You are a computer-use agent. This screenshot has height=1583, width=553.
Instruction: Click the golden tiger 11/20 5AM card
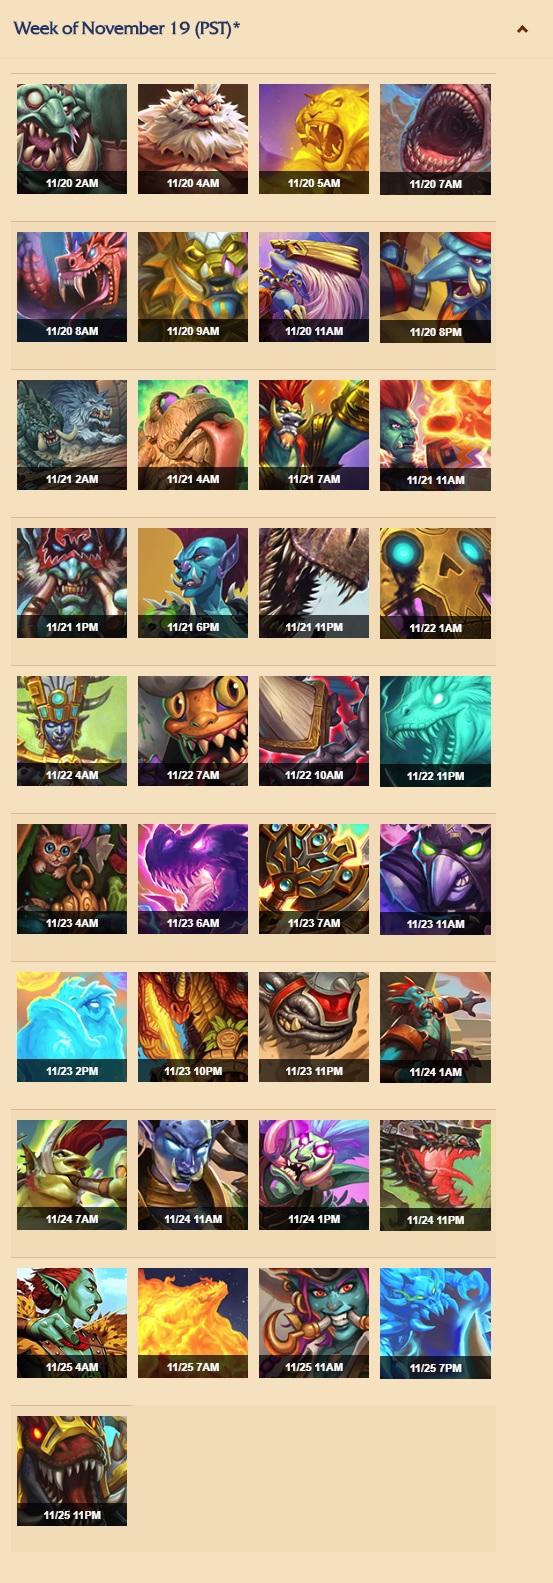[x=314, y=139]
